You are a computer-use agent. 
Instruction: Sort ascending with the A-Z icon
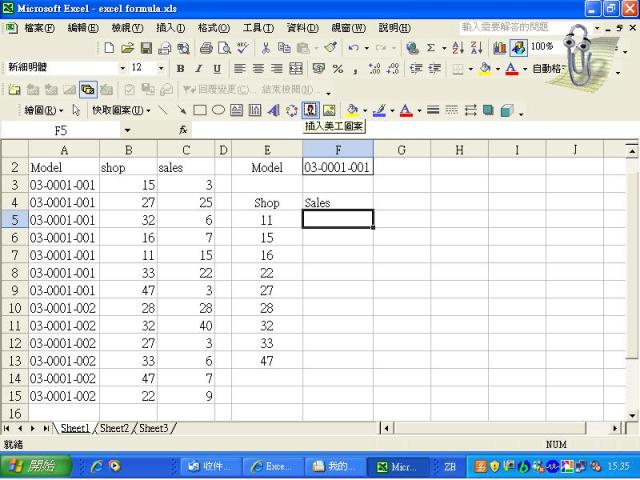[x=459, y=48]
